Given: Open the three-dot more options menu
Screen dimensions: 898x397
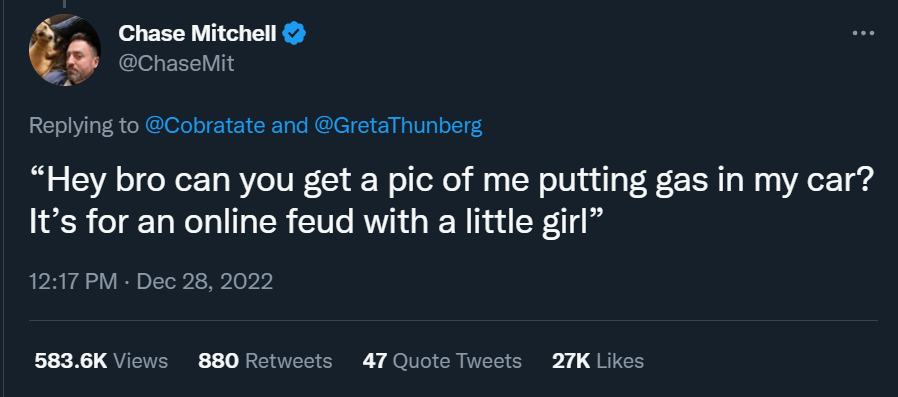Looking at the screenshot, I should (863, 33).
